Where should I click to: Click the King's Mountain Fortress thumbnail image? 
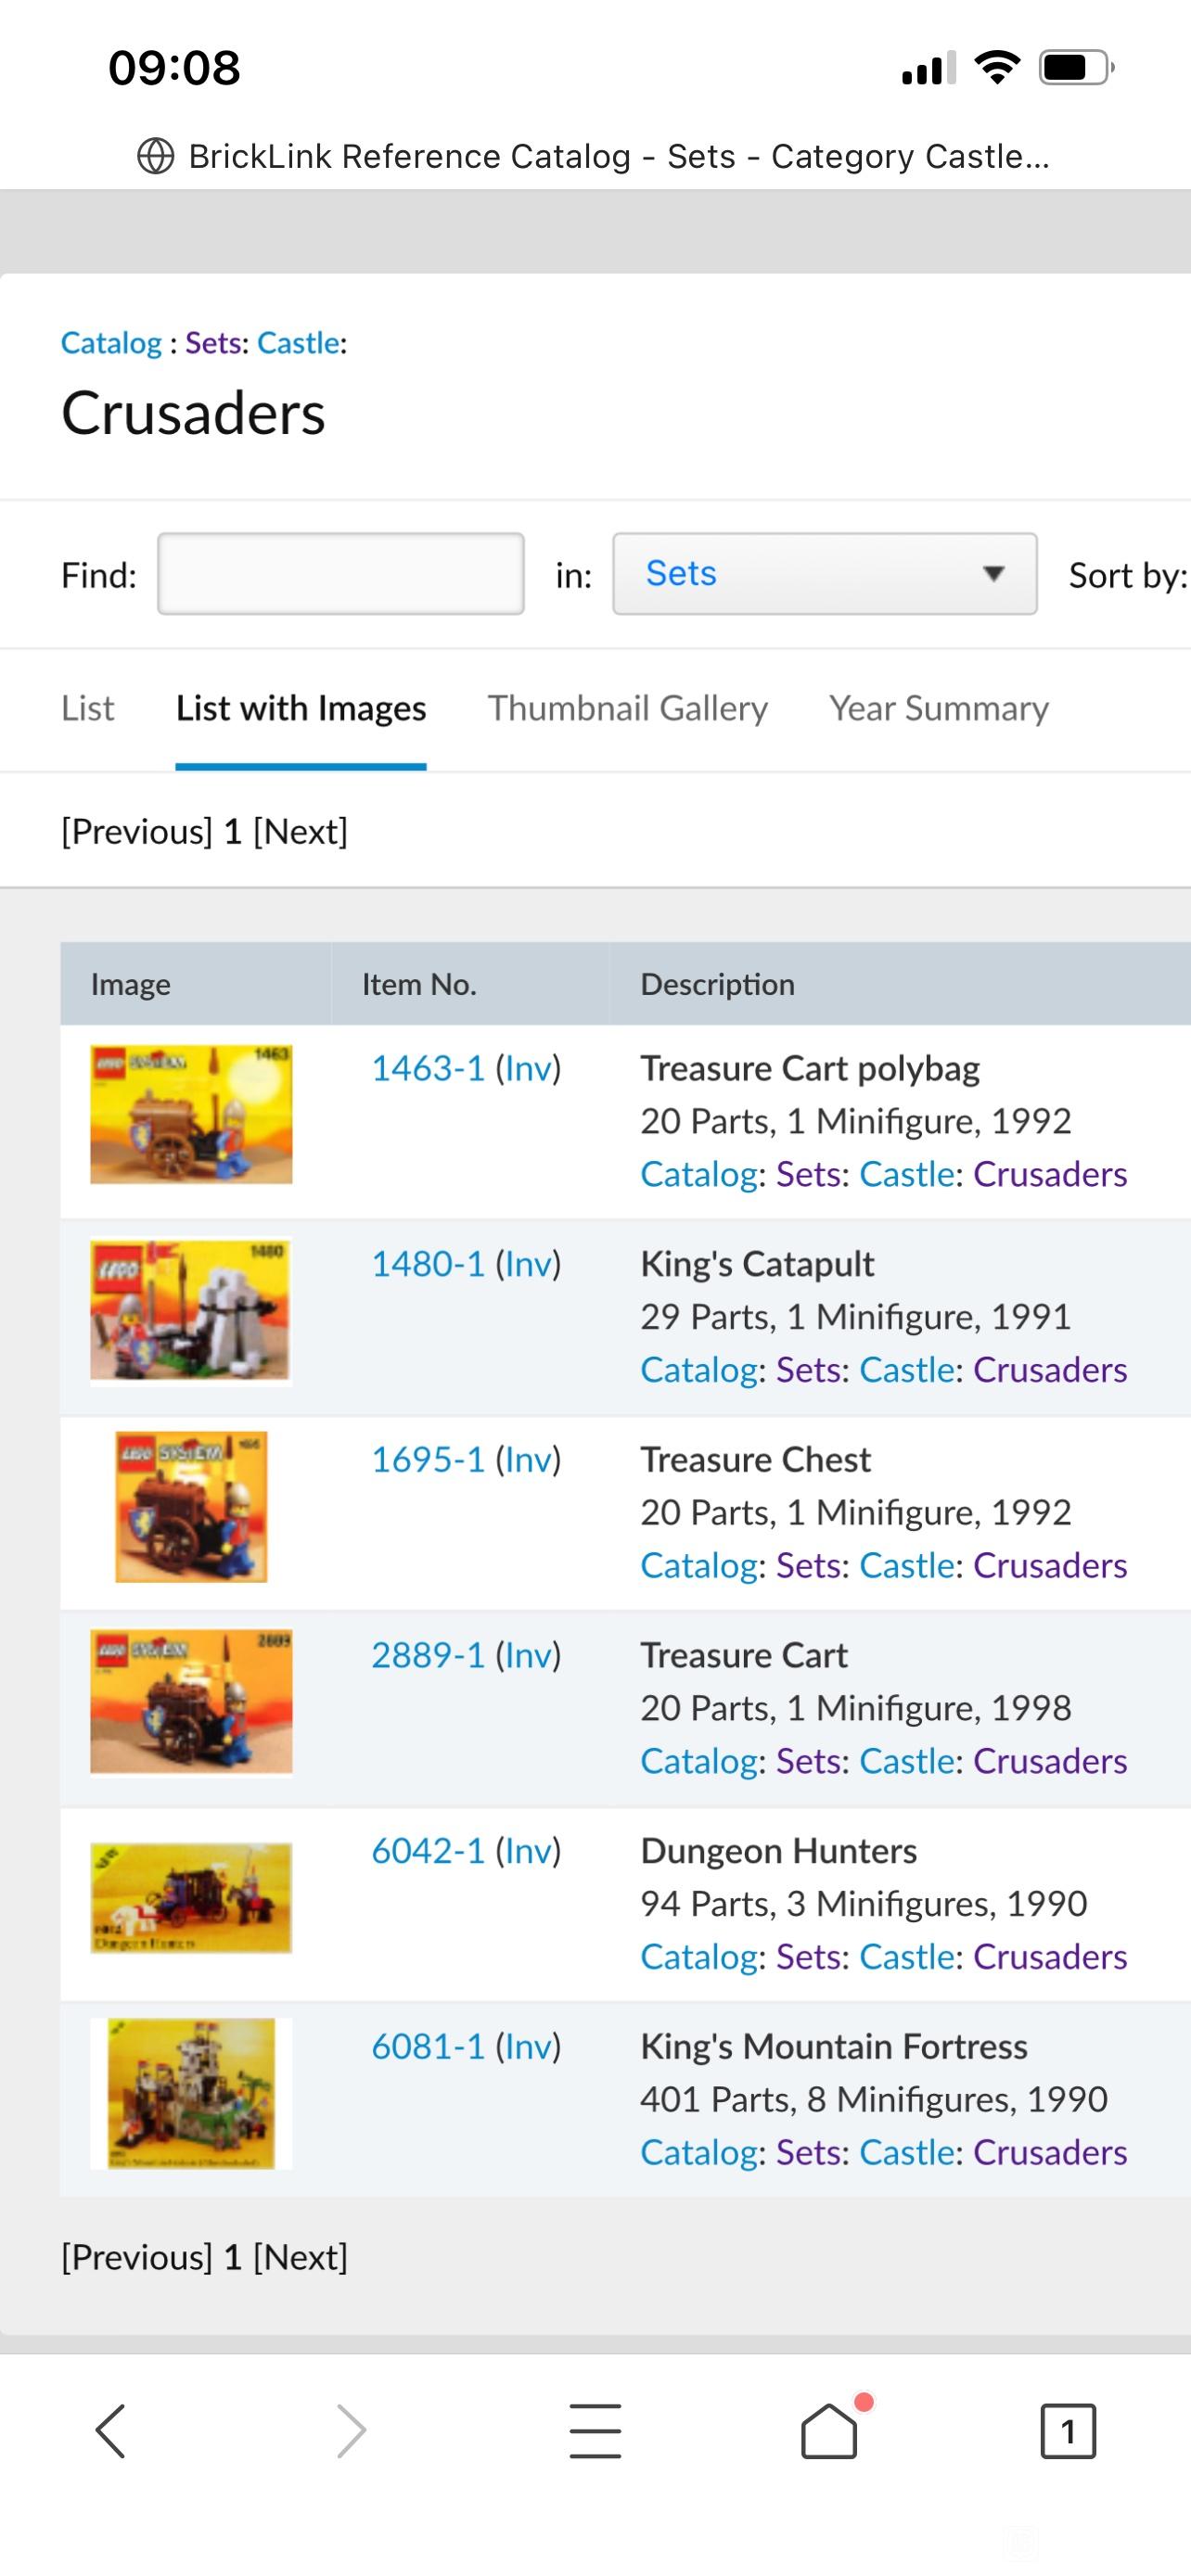pos(191,2093)
